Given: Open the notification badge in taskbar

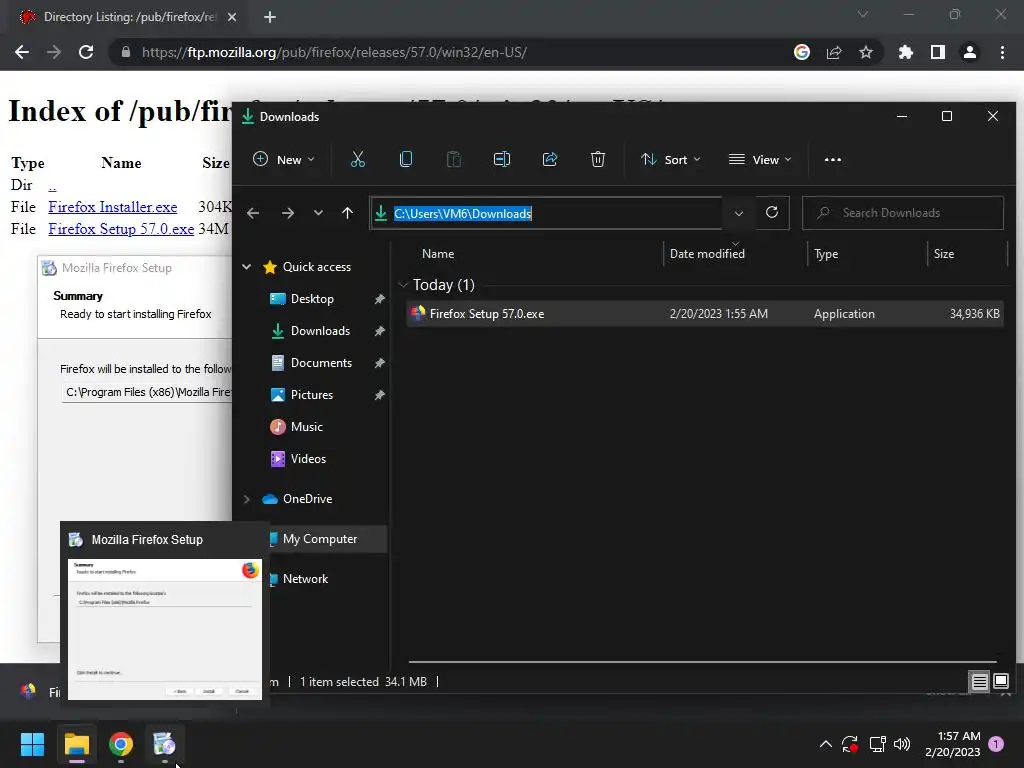Looking at the screenshot, I should tap(996, 744).
